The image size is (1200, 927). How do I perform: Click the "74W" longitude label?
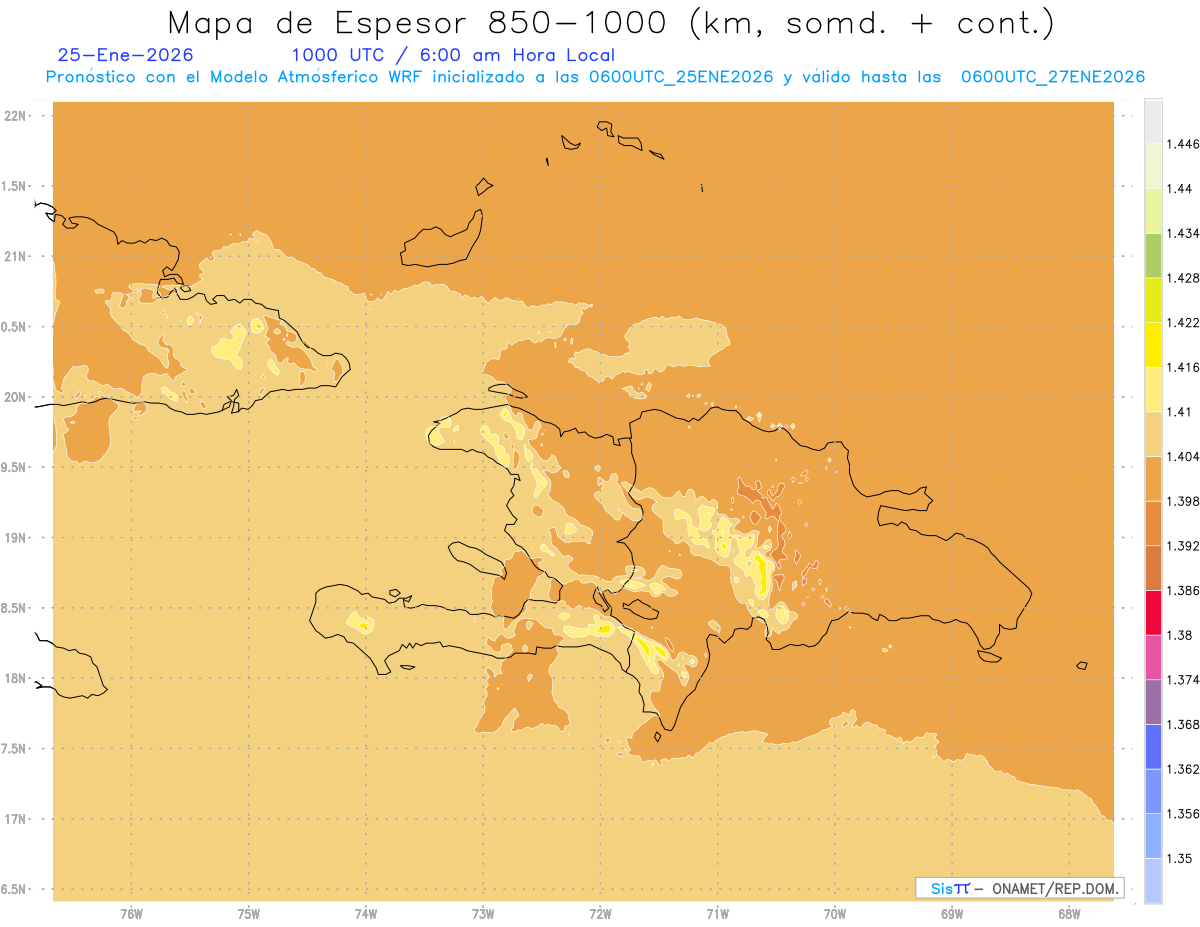tap(365, 913)
